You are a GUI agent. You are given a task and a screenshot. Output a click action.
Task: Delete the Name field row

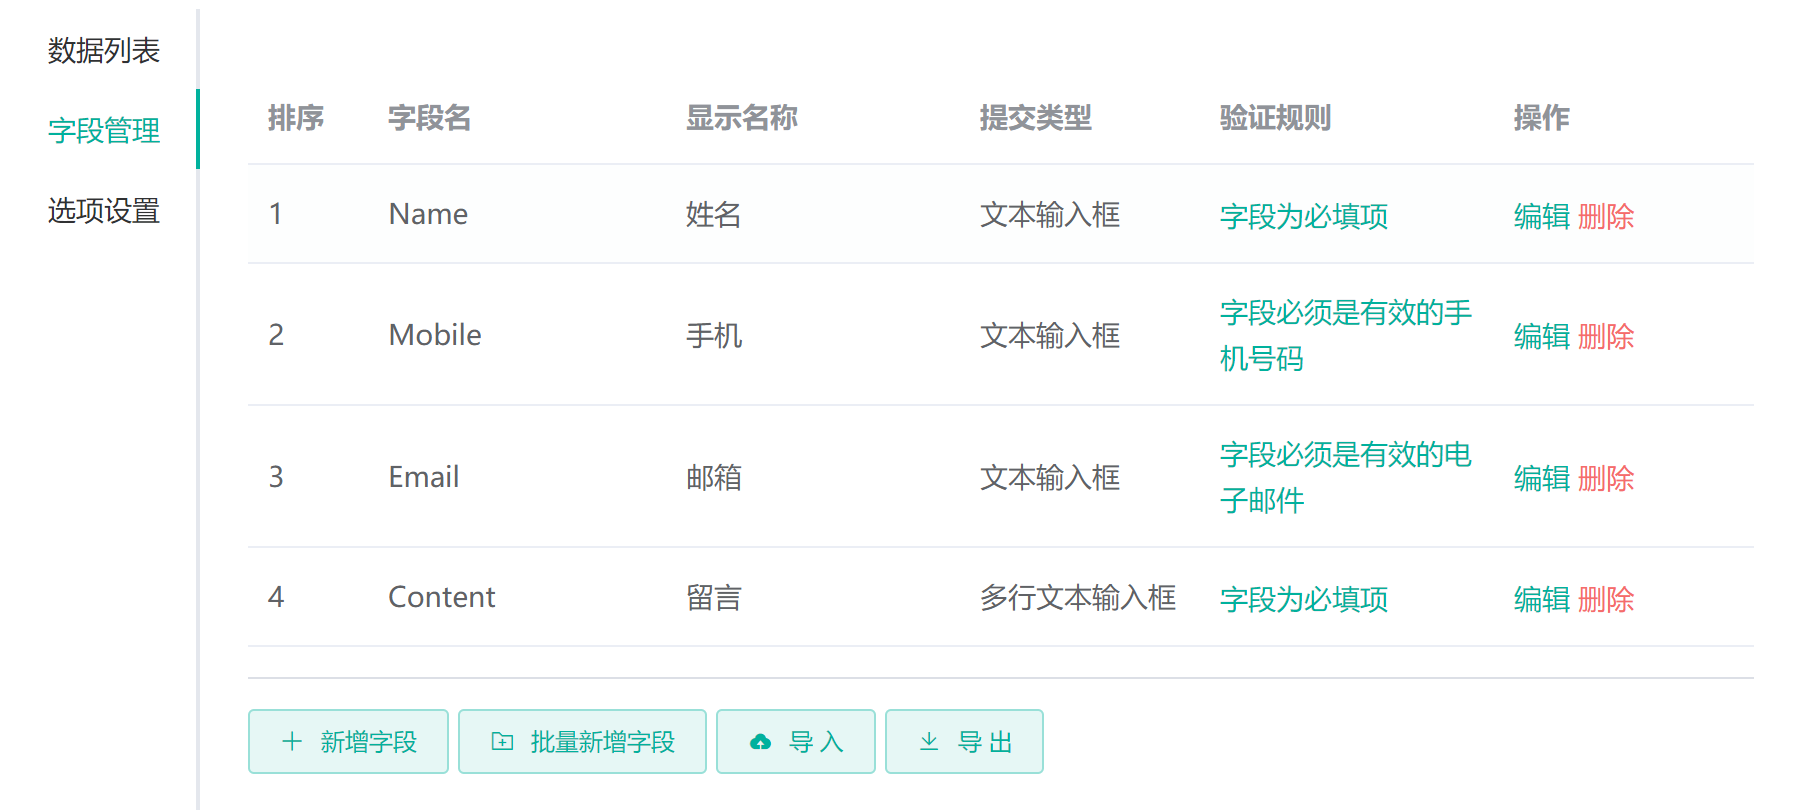[1606, 216]
